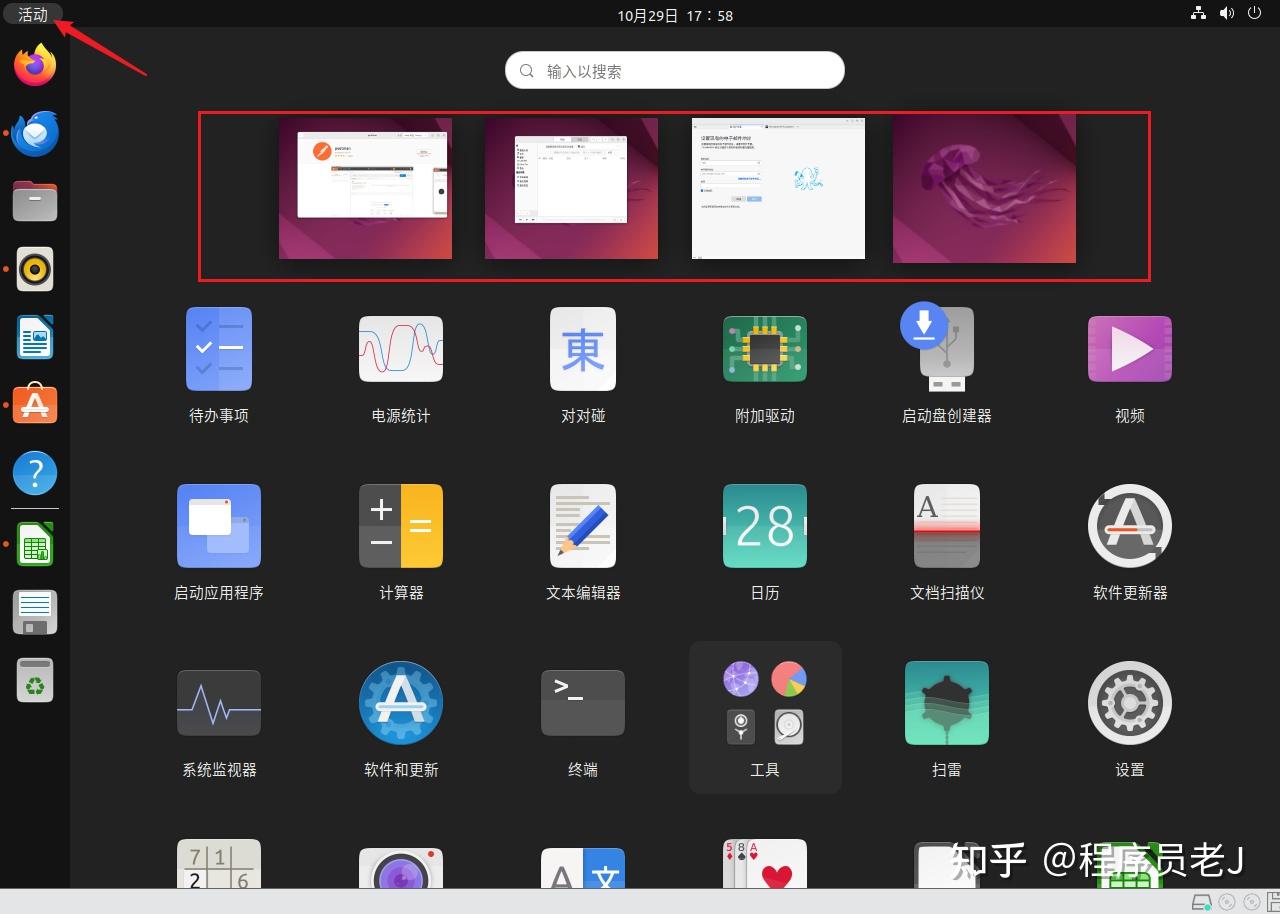Screen dimensions: 1280x914
Task: Switch to the first workspace thumbnail
Action: 365,188
